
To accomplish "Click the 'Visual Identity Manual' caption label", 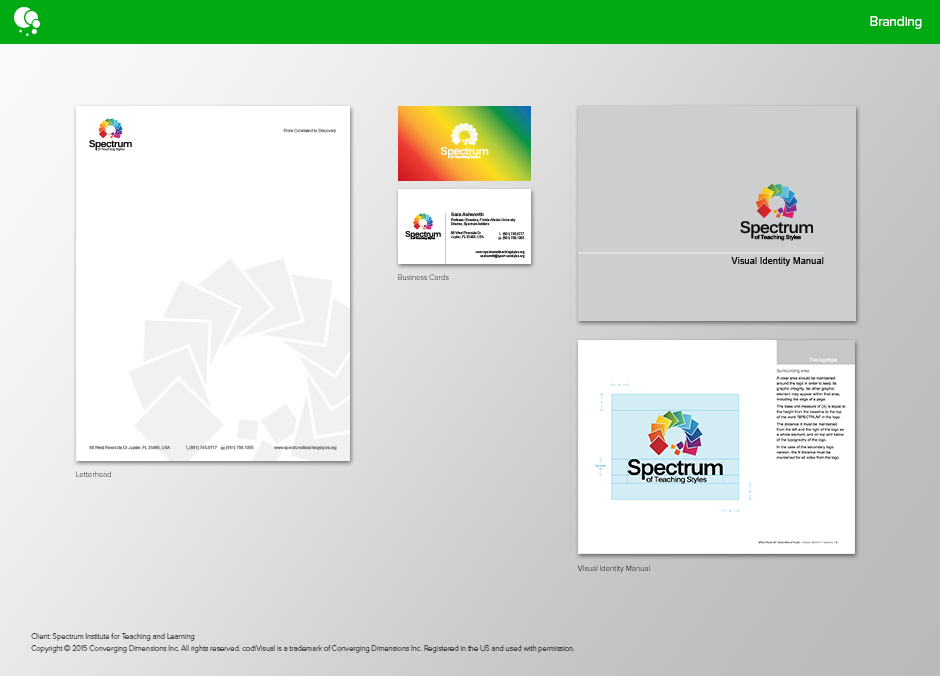I will point(613,568).
